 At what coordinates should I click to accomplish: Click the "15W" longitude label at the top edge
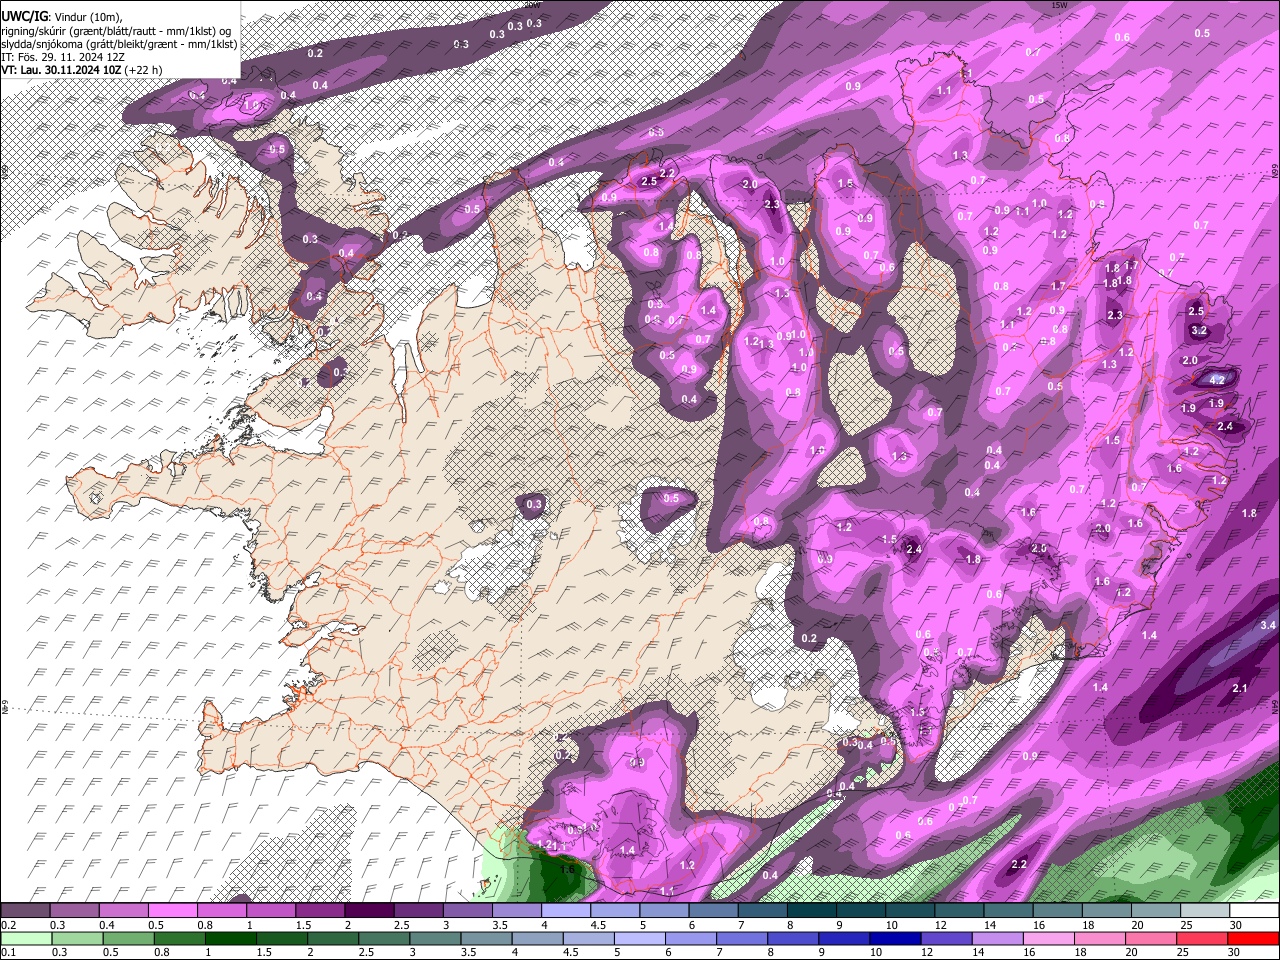(1059, 5)
